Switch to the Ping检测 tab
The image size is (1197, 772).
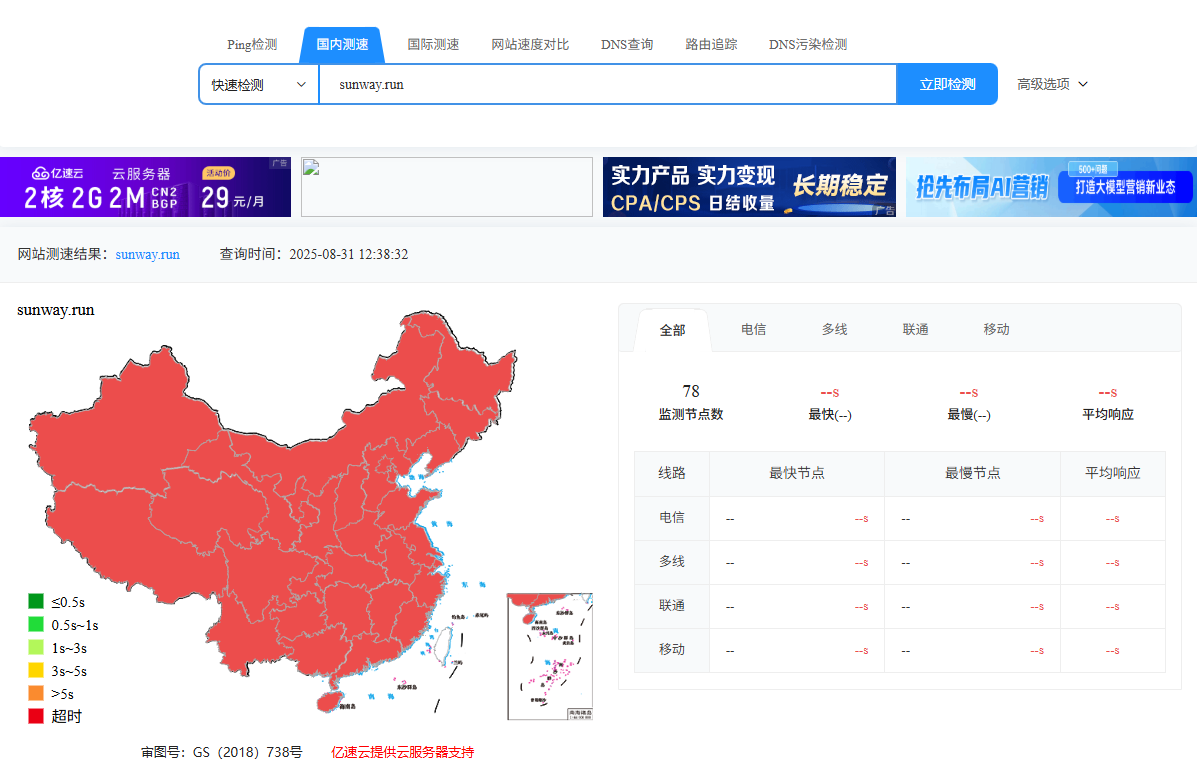tap(252, 45)
